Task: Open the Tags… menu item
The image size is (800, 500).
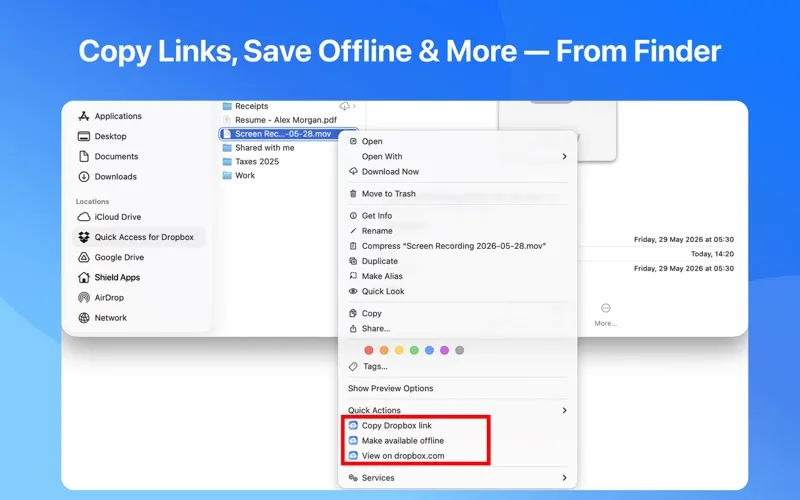Action: 458,366
